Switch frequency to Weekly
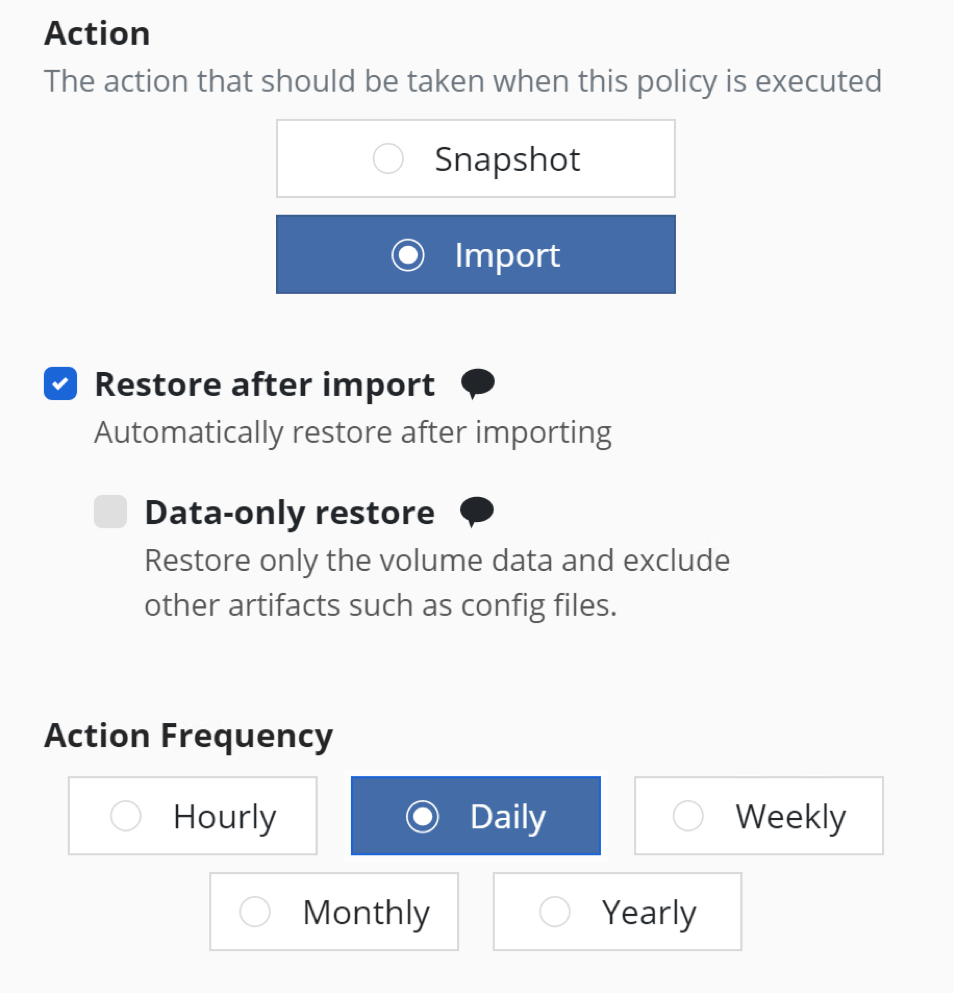Screen dimensions: 954x993 [x=759, y=816]
